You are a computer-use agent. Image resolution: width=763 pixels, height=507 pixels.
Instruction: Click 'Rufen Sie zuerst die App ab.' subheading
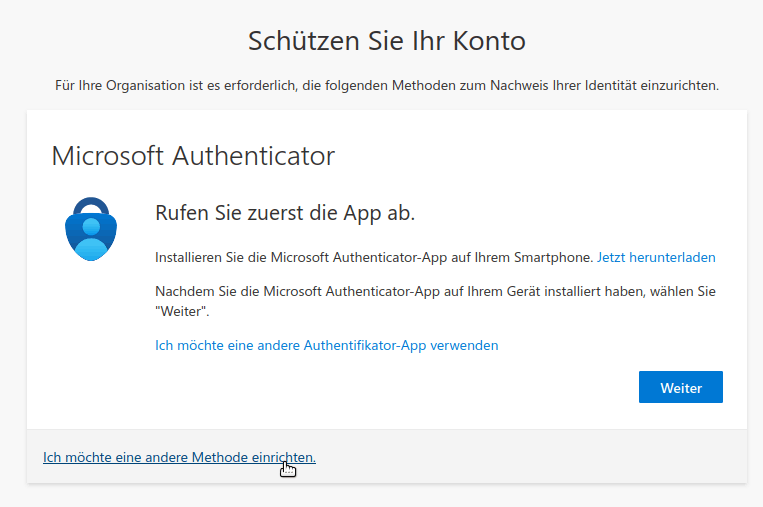click(285, 213)
